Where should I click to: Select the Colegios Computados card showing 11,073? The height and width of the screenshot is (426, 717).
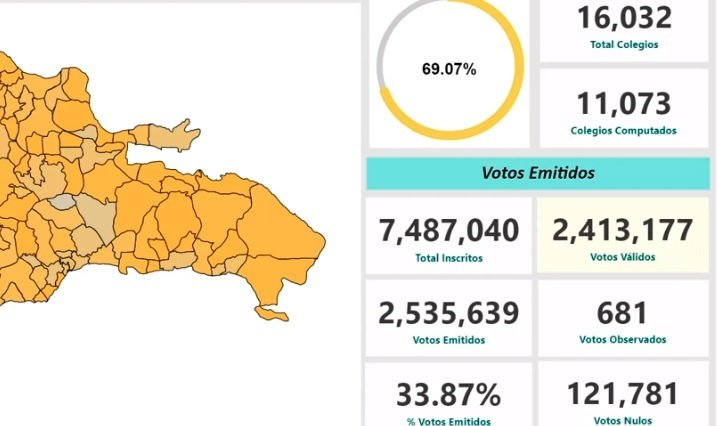pyautogui.click(x=624, y=109)
